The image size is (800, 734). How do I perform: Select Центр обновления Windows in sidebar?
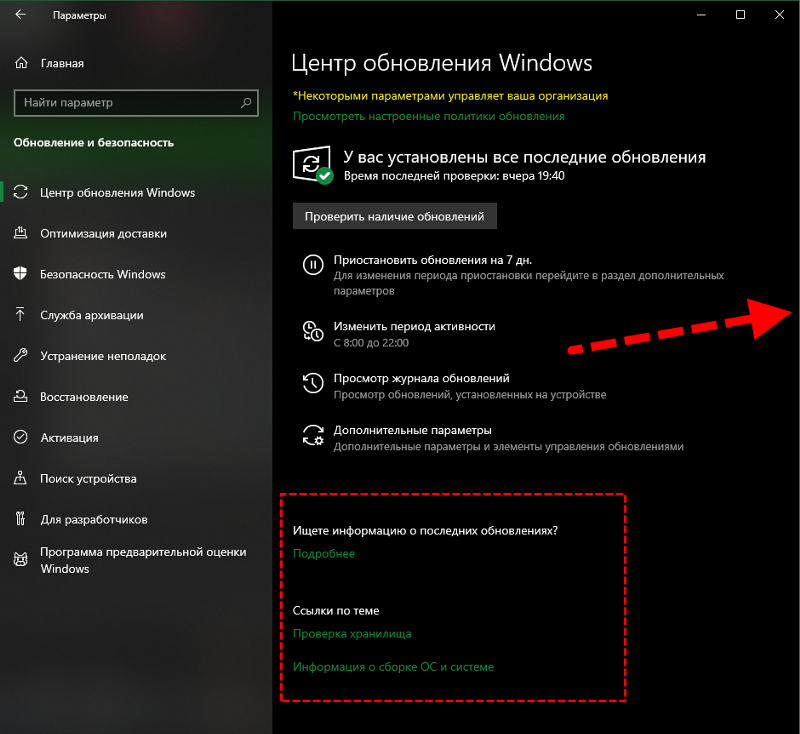[x=117, y=193]
